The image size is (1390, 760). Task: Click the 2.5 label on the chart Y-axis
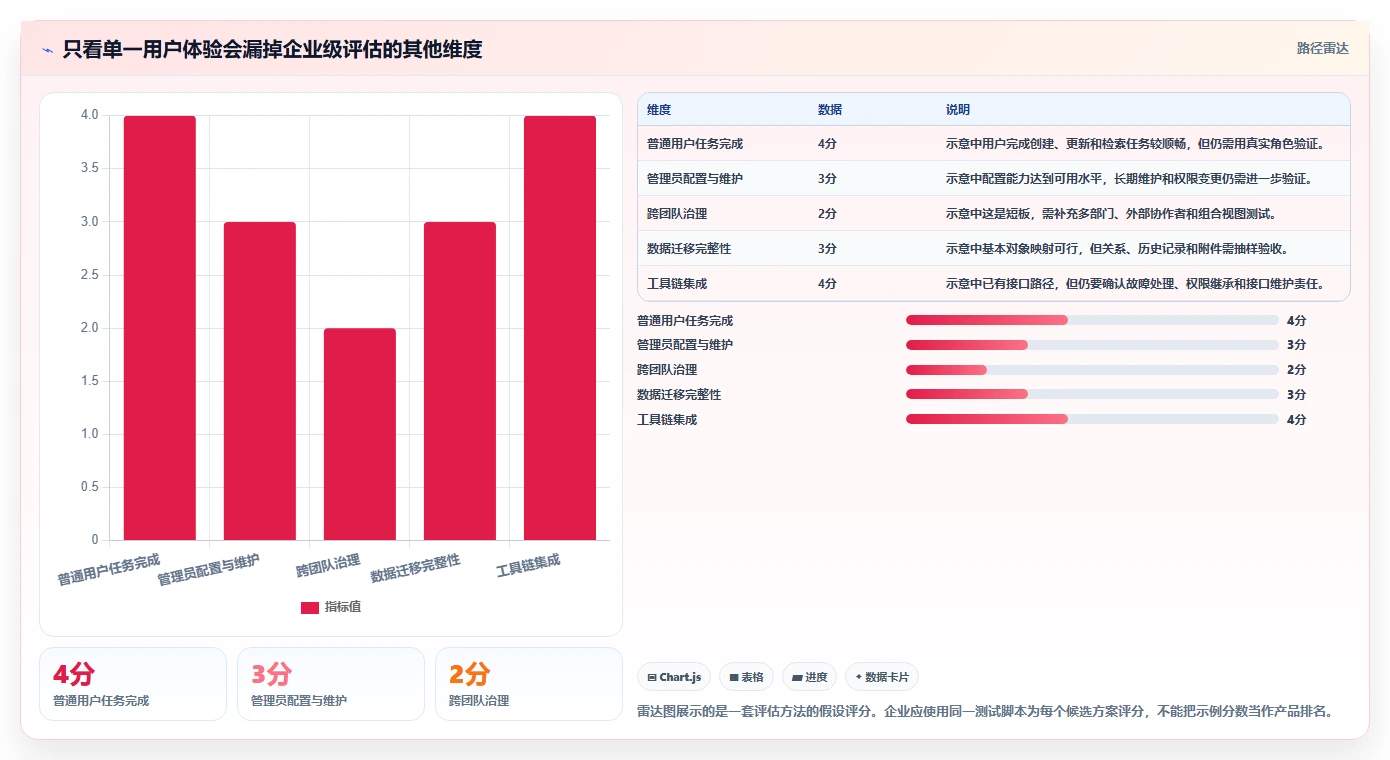click(90, 275)
